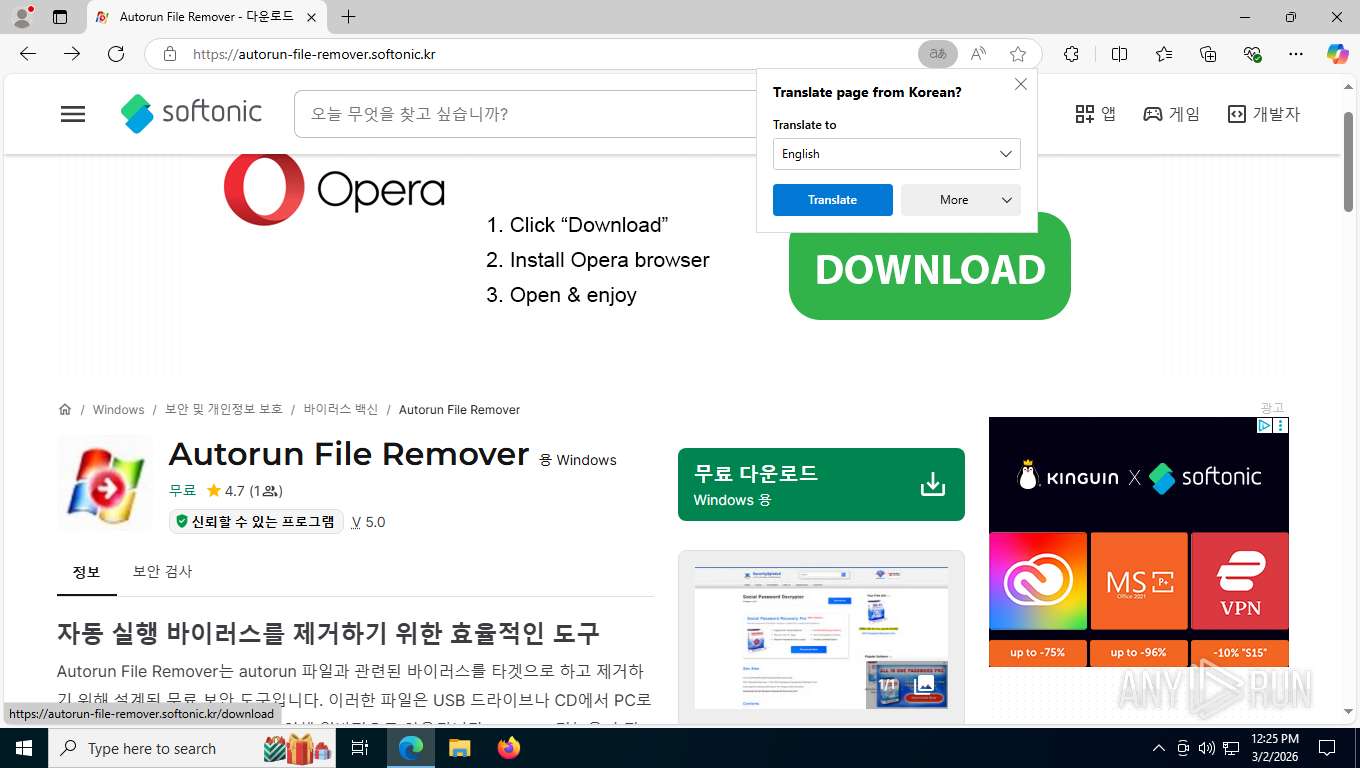The image size is (1360, 768).
Task: Launch Firefox from taskbar
Action: click(x=509, y=748)
